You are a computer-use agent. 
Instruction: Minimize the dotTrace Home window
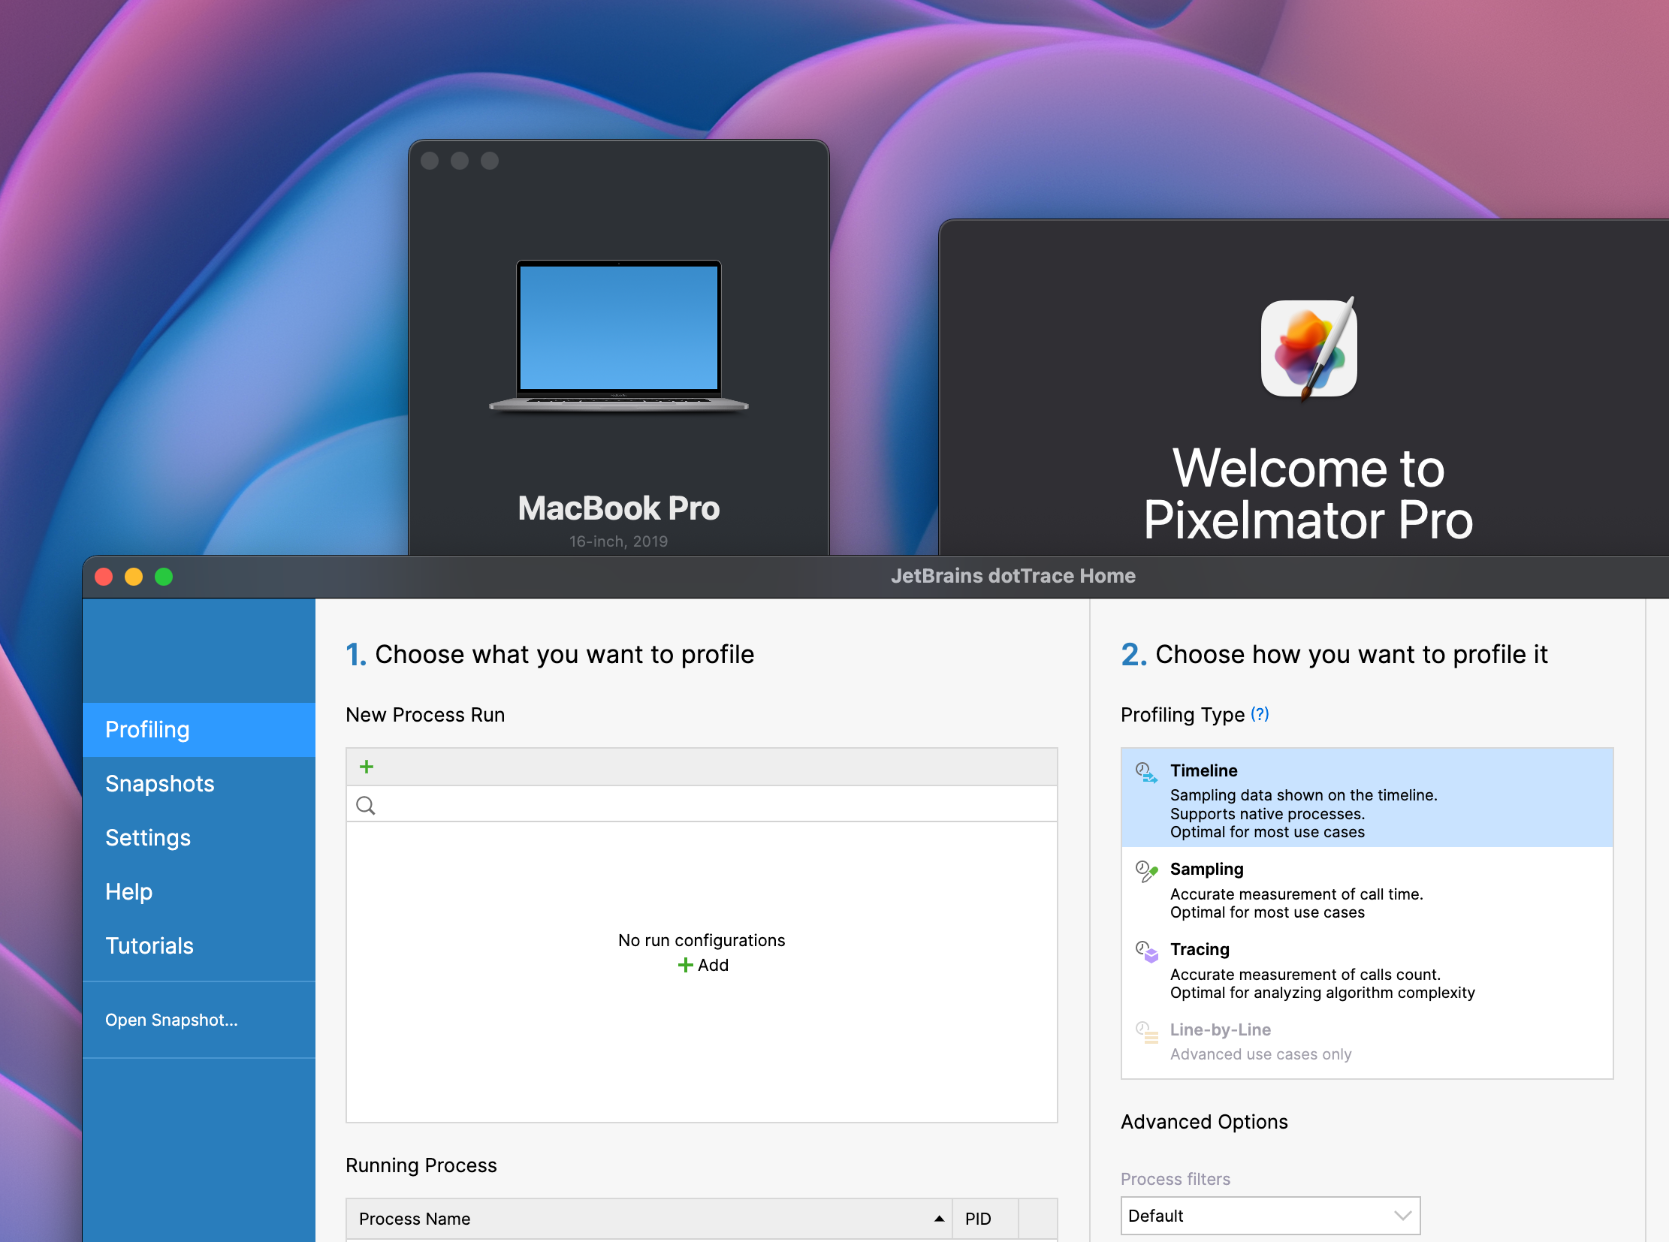click(x=134, y=577)
